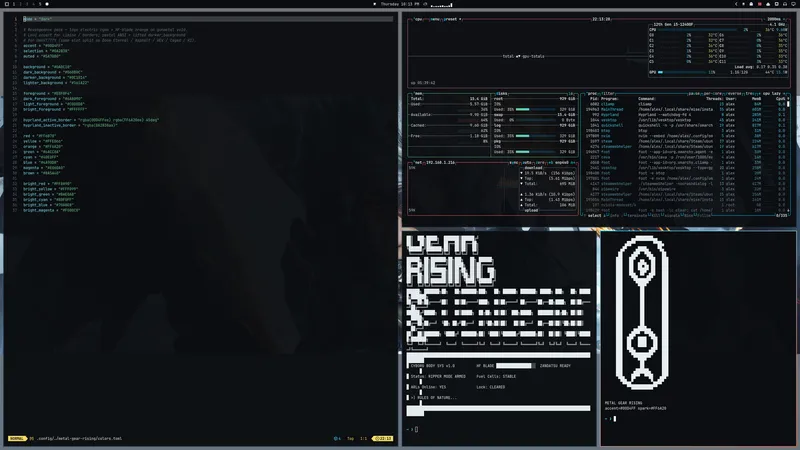The image size is (800, 450).
Task: Select the quickshell process row
Action: 688,125
